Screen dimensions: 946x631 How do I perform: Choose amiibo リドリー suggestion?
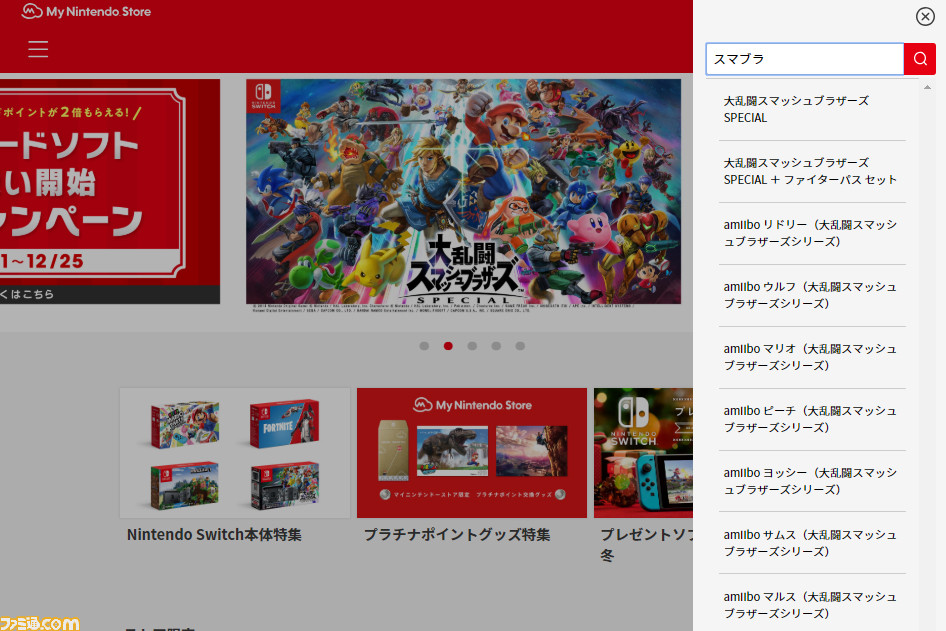(811, 233)
